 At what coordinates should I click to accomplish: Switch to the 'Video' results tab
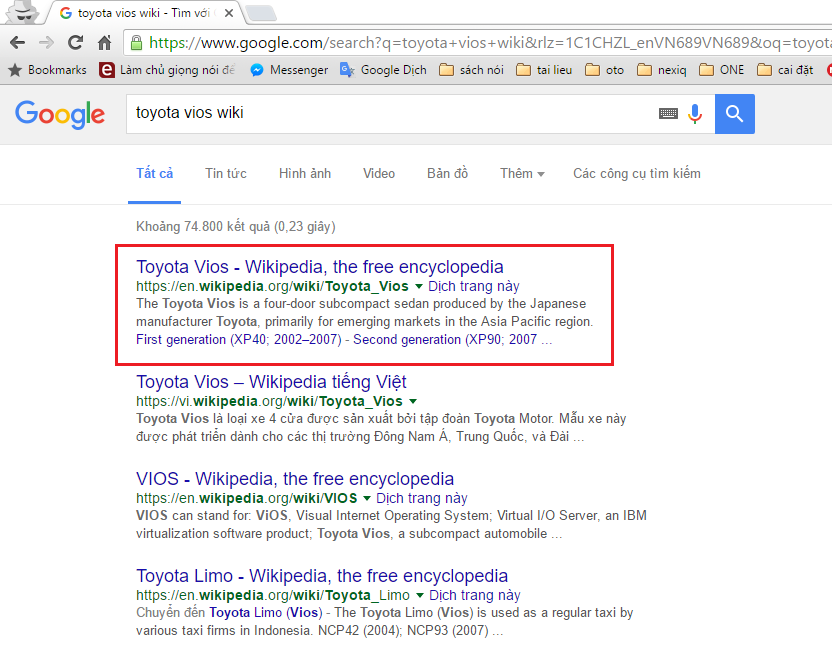[379, 174]
